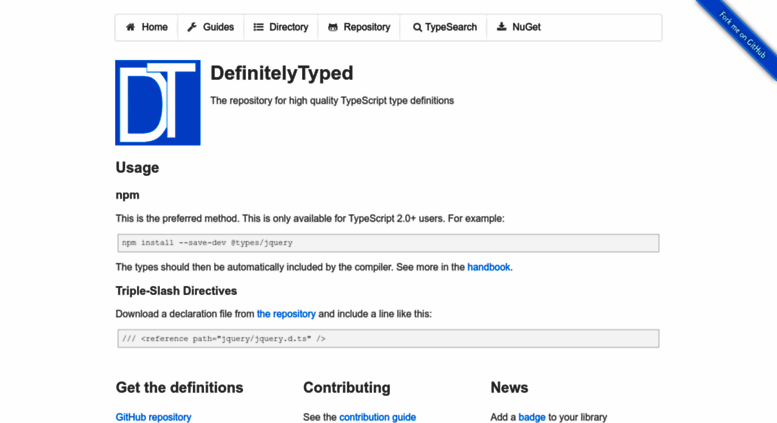Follow the badge link under News
Image resolution: width=777 pixels, height=423 pixels.
pyautogui.click(x=532, y=417)
